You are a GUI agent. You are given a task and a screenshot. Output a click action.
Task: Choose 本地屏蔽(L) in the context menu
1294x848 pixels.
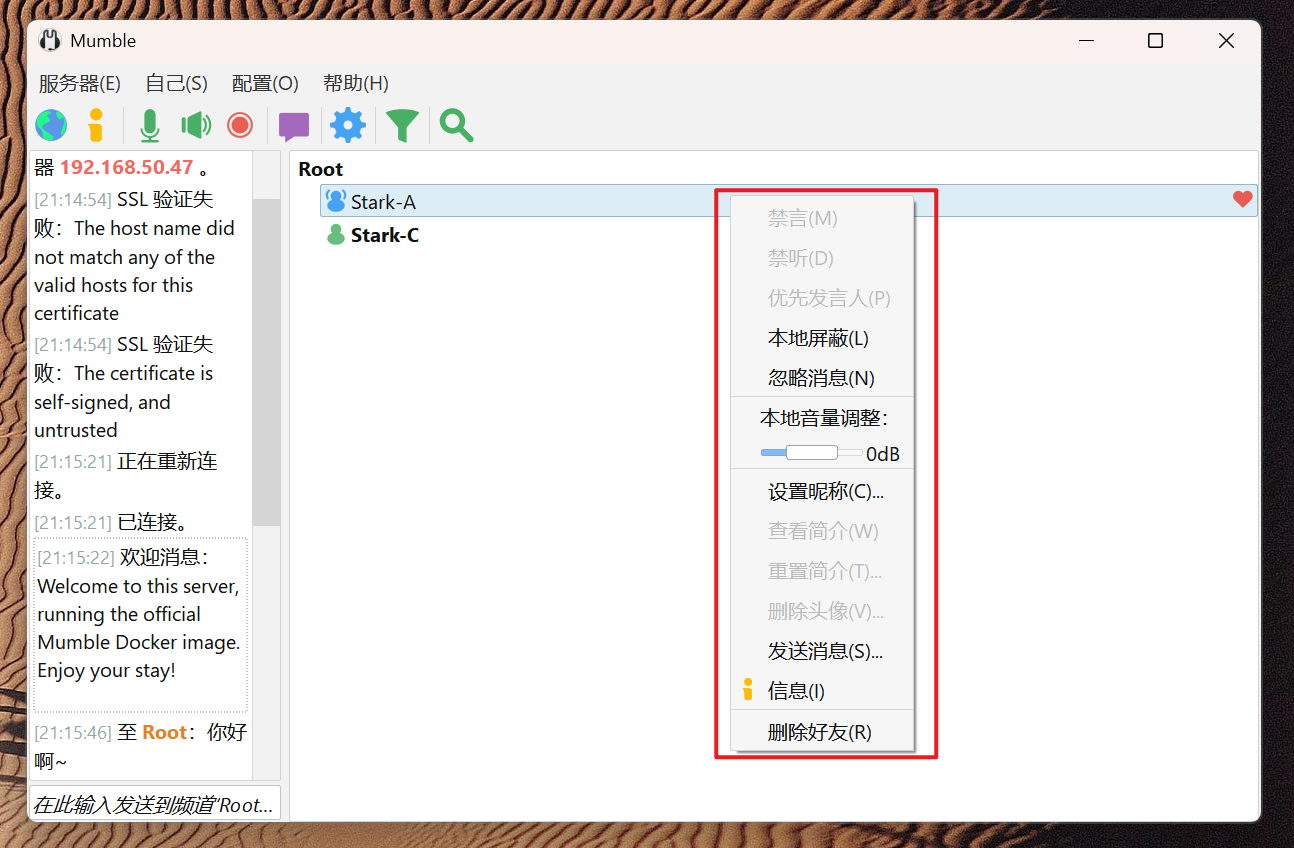823,338
